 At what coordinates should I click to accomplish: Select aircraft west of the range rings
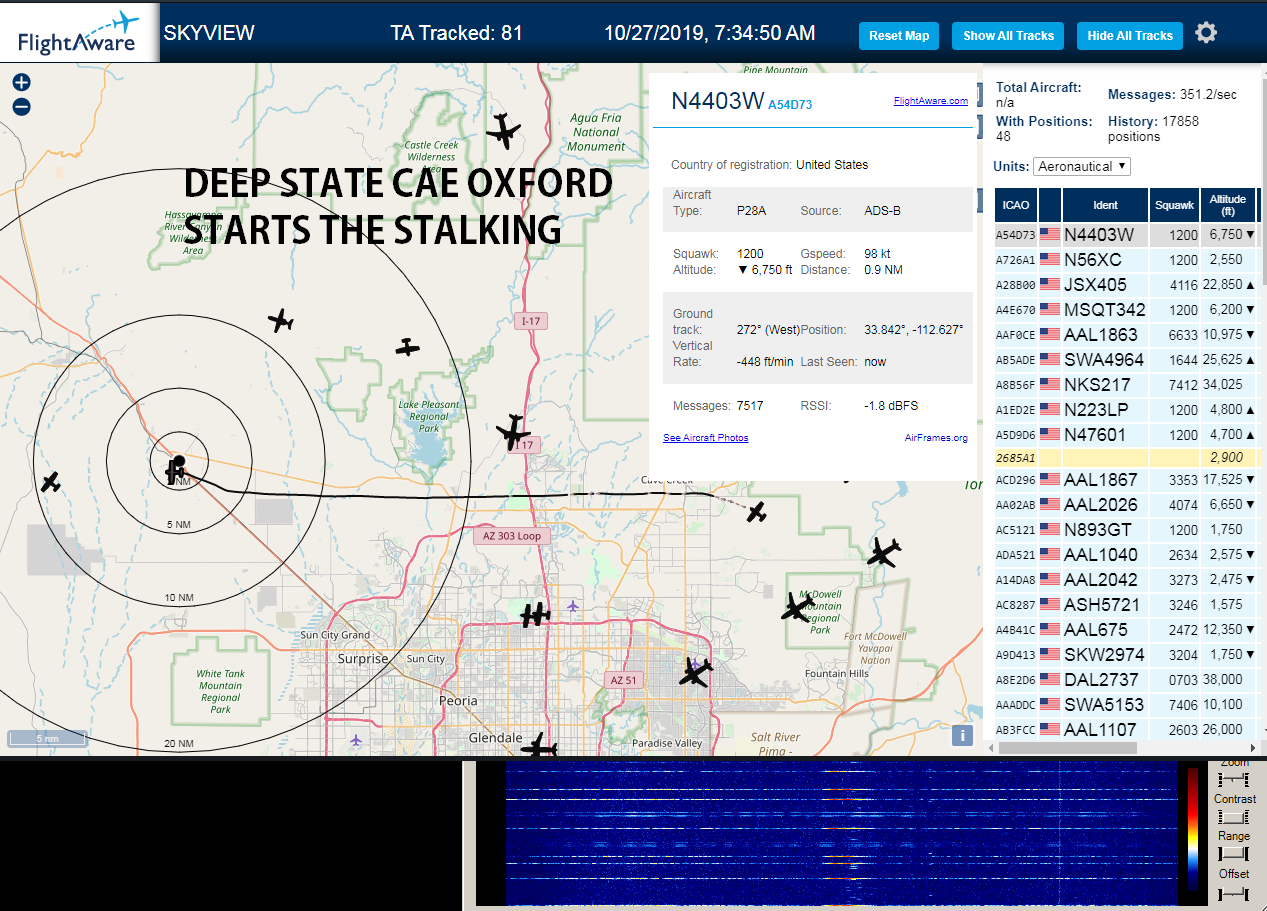(51, 482)
